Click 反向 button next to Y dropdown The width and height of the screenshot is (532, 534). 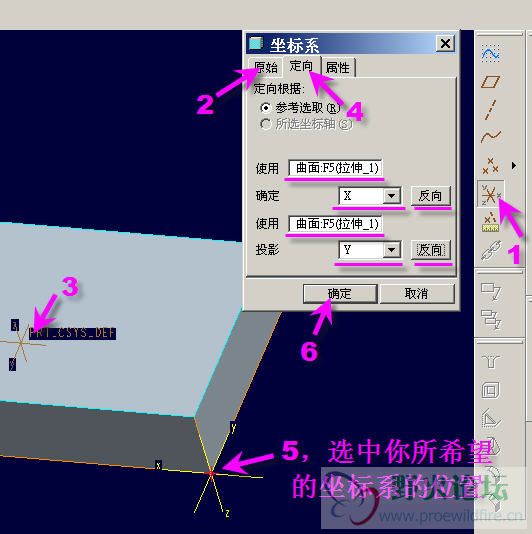431,250
